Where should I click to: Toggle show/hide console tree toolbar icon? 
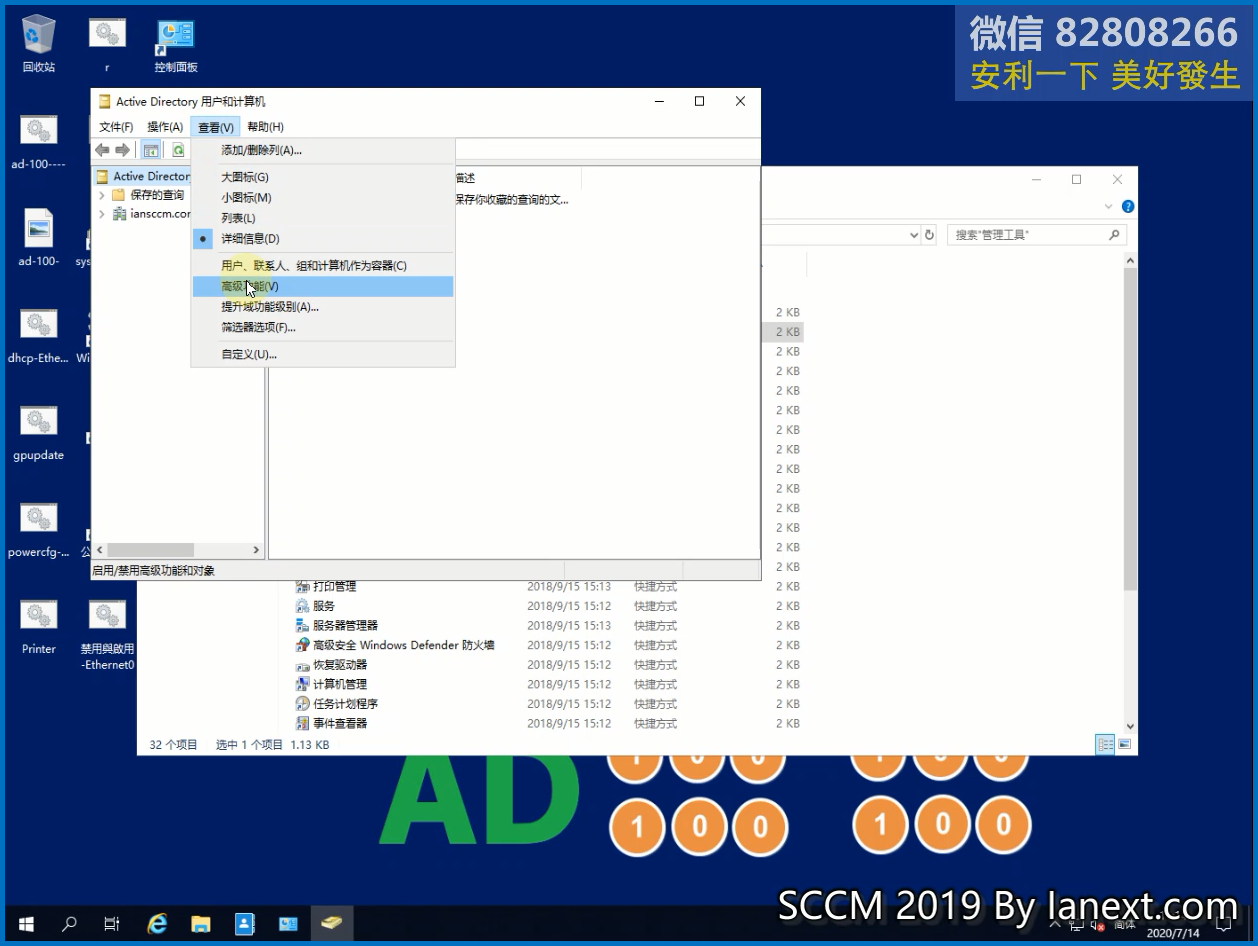[x=151, y=150]
